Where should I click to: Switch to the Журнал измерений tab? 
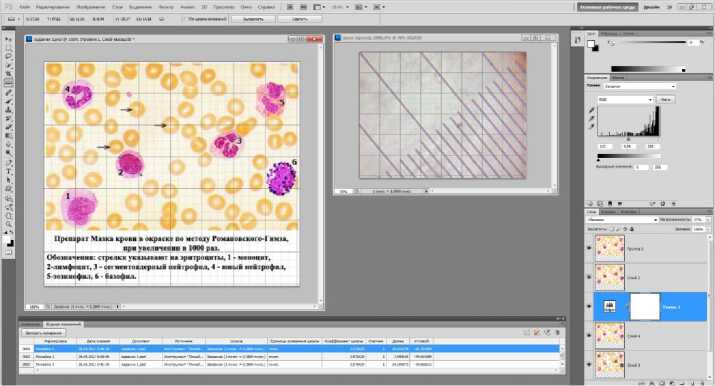(62, 324)
